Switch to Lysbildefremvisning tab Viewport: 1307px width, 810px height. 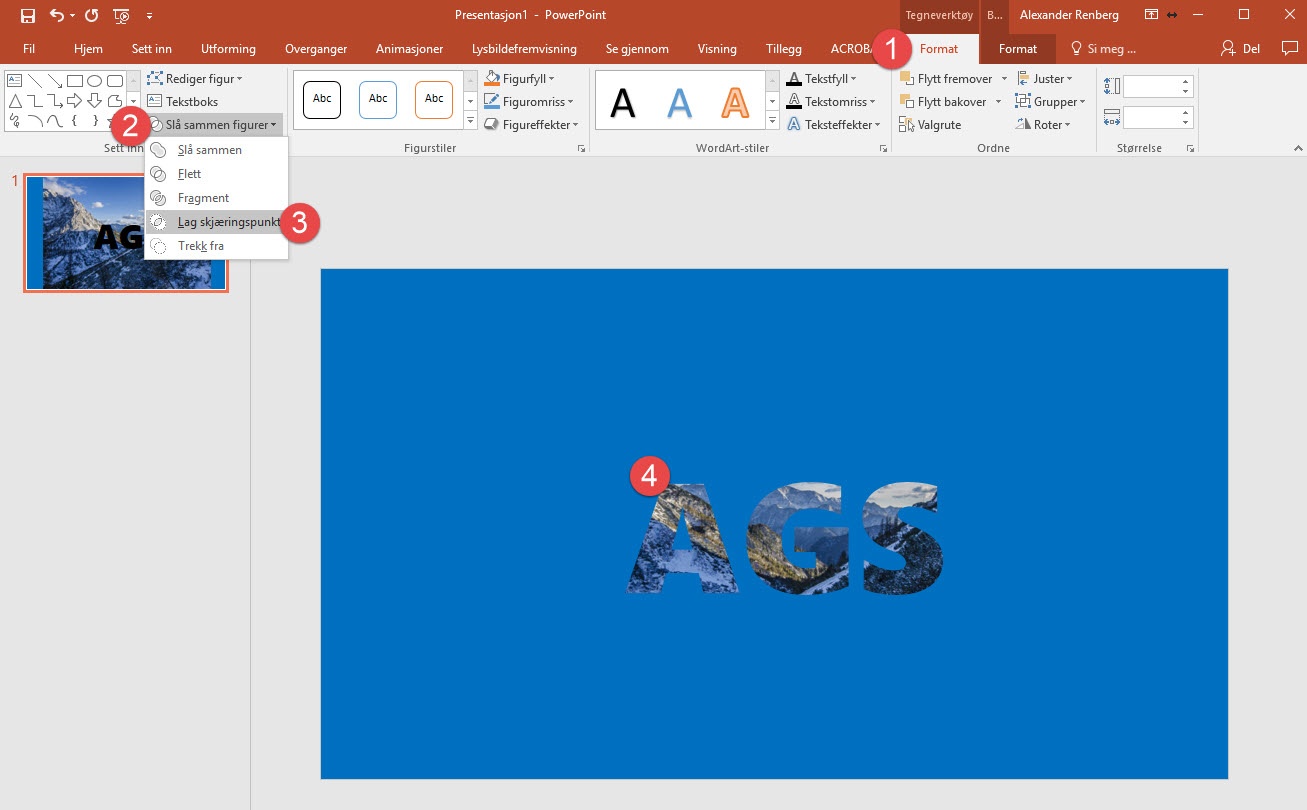tap(525, 48)
